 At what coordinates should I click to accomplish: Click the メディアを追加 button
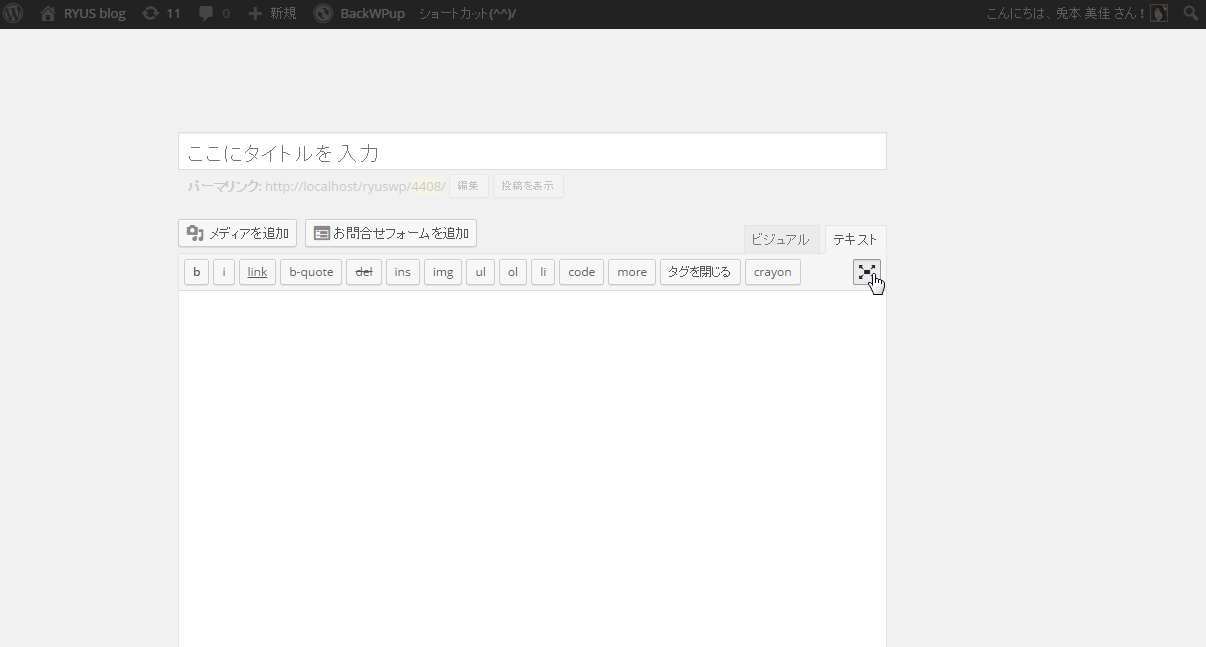(237, 233)
